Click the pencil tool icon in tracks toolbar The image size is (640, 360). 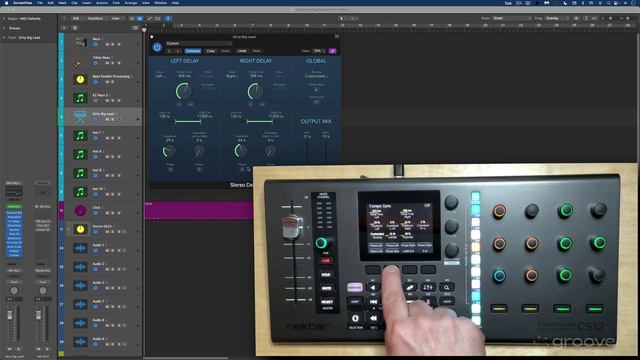coord(150,18)
